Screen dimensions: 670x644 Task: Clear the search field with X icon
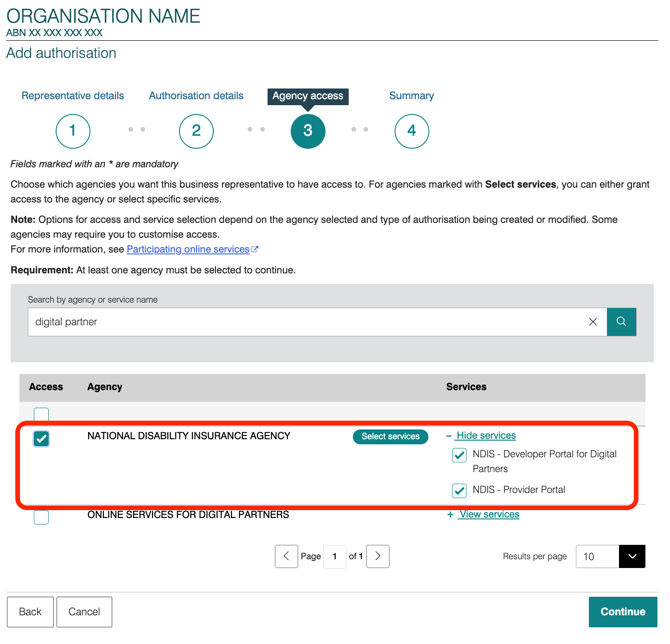[592, 322]
